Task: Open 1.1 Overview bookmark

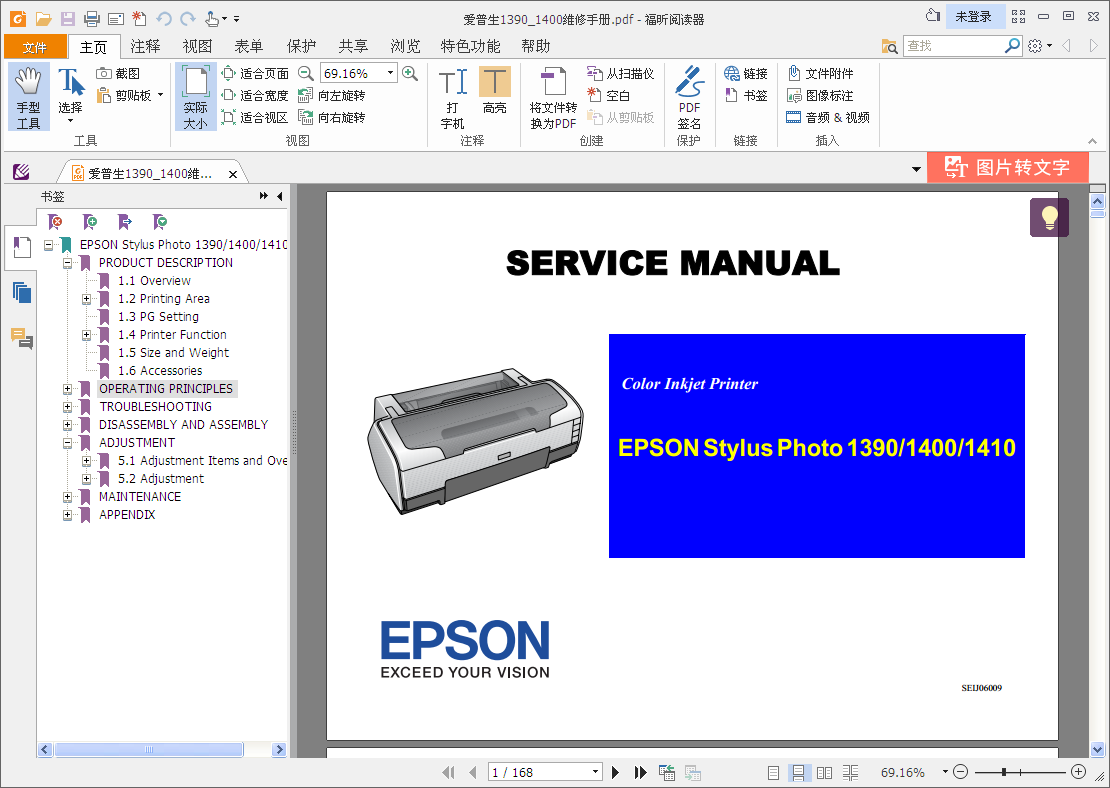Action: (x=154, y=280)
